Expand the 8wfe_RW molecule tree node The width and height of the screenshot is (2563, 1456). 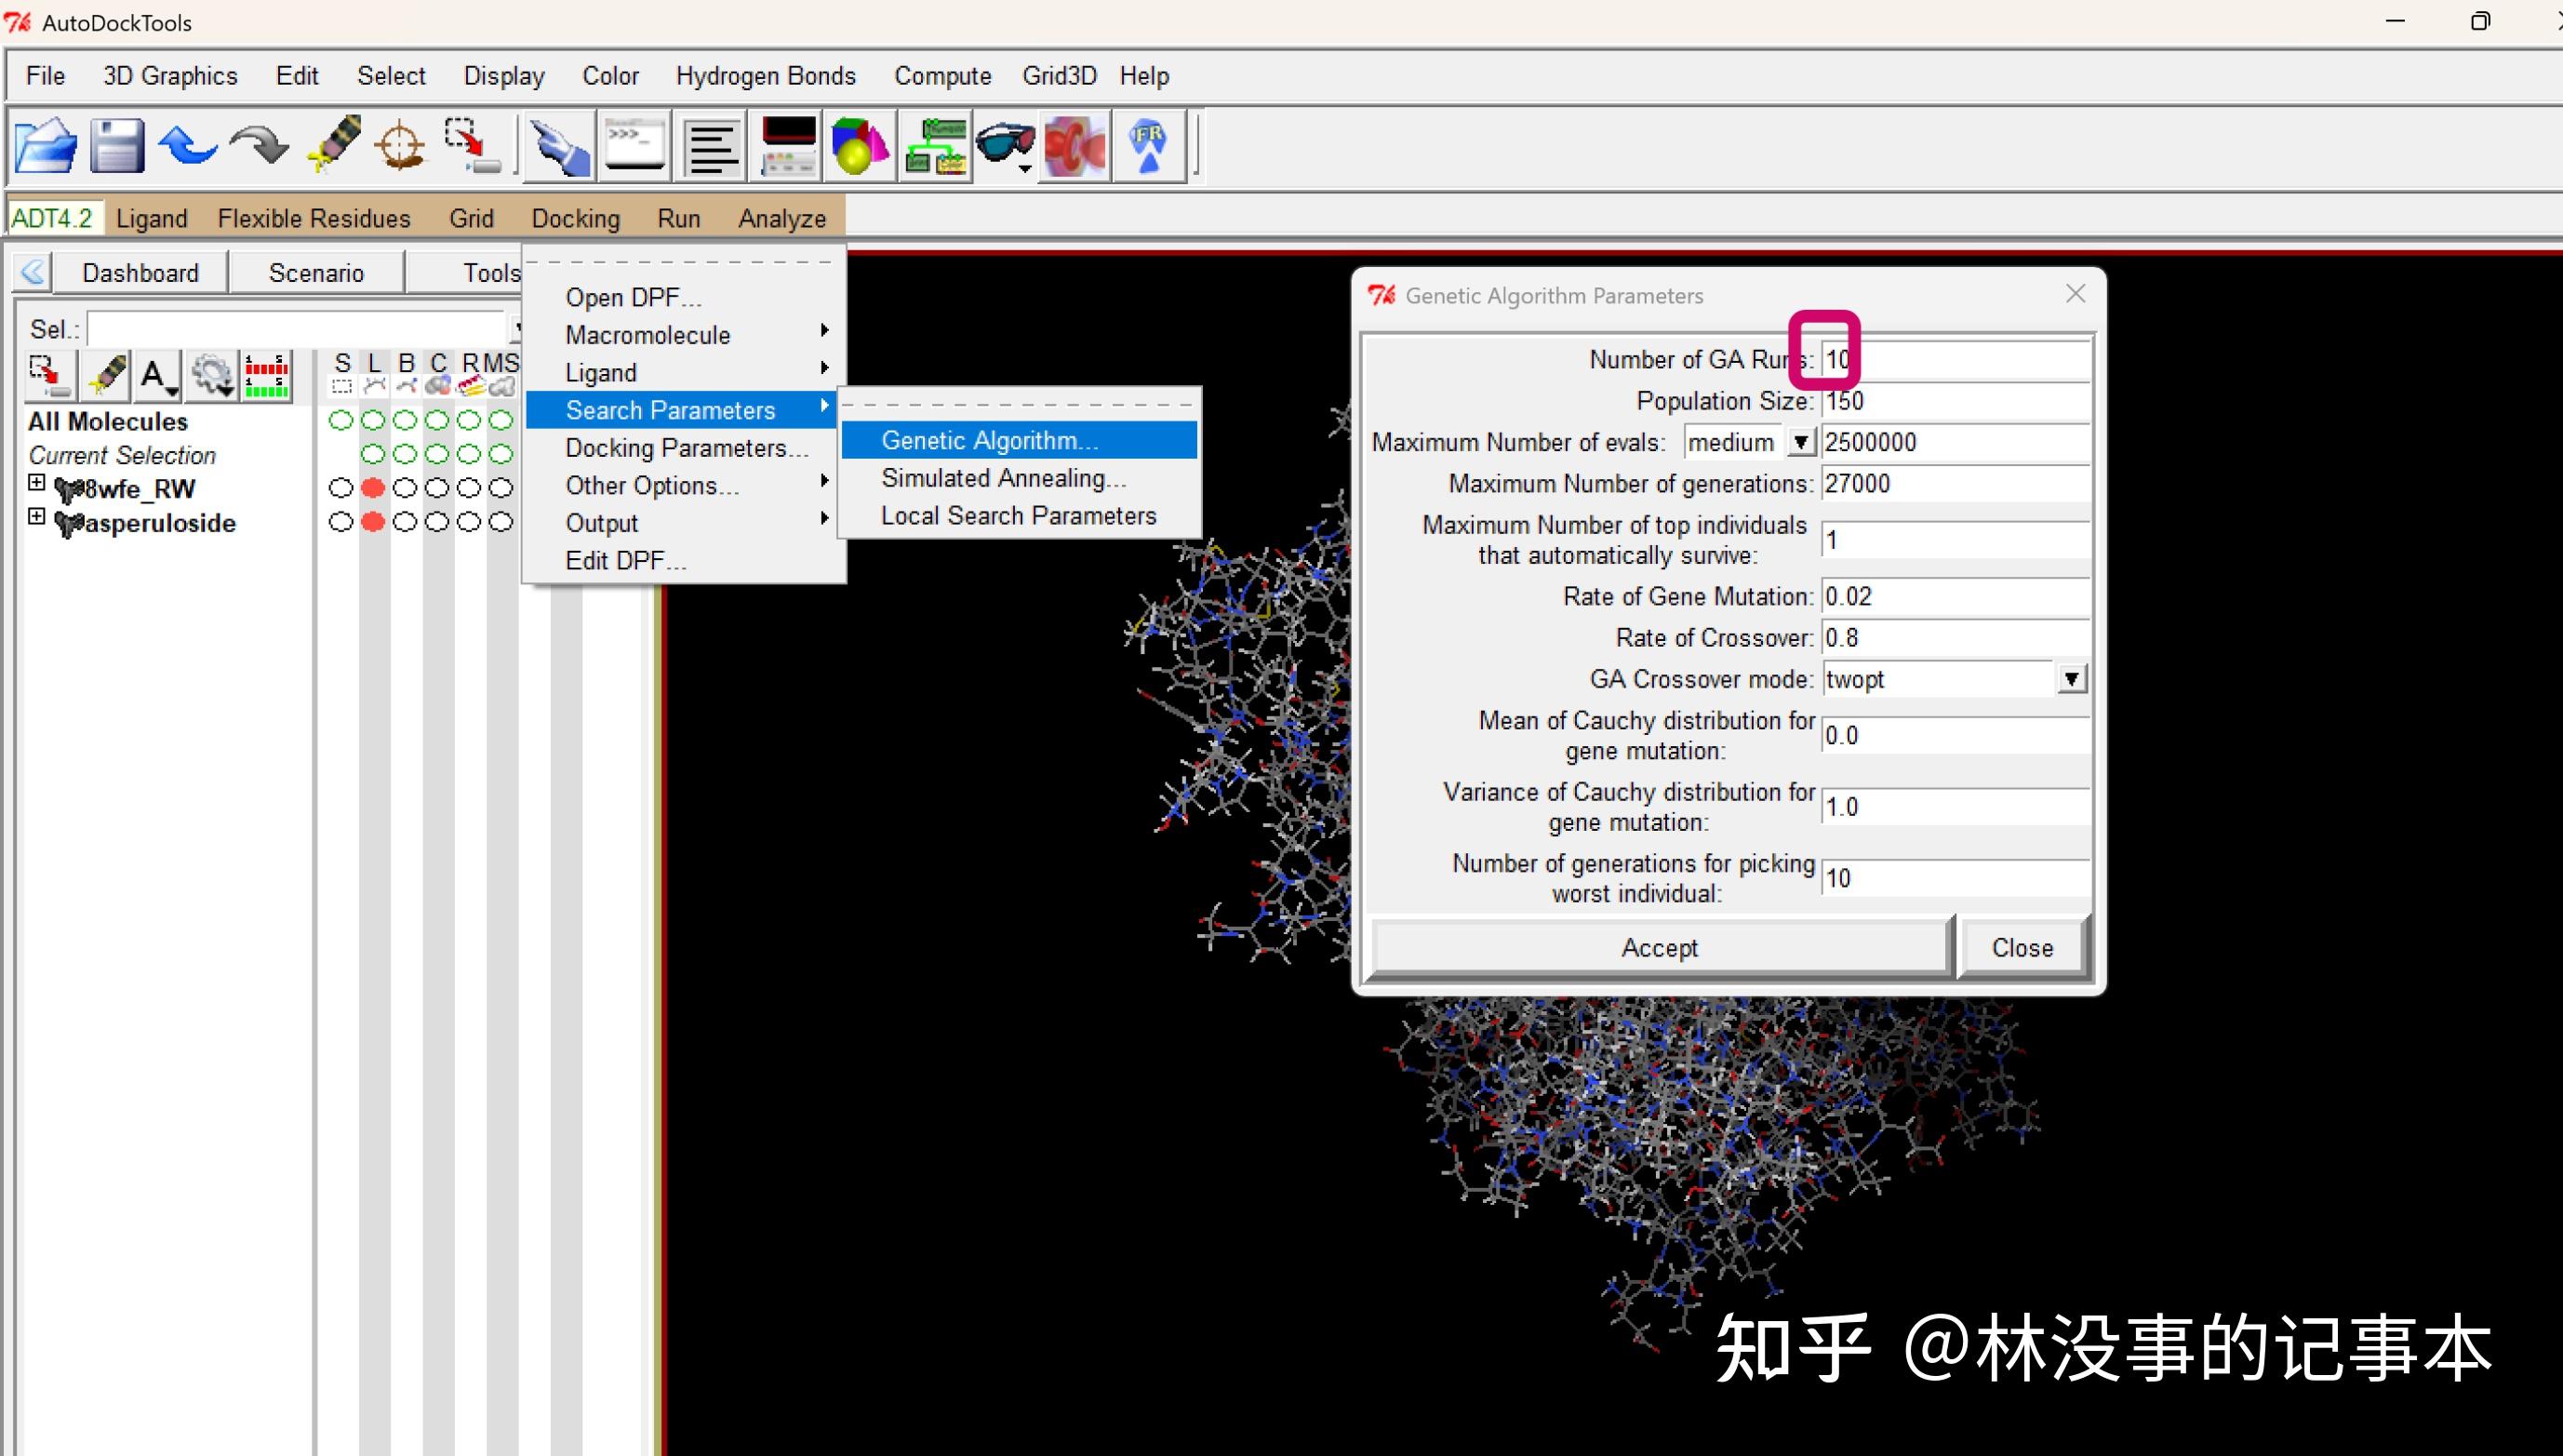37,484
